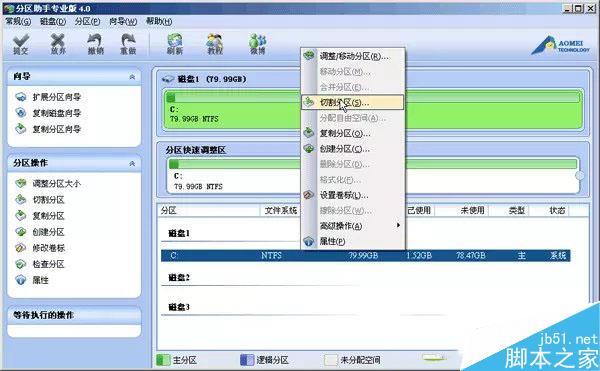
Task: Choose 调整/移动分区(R) in context menu
Action: [x=353, y=56]
